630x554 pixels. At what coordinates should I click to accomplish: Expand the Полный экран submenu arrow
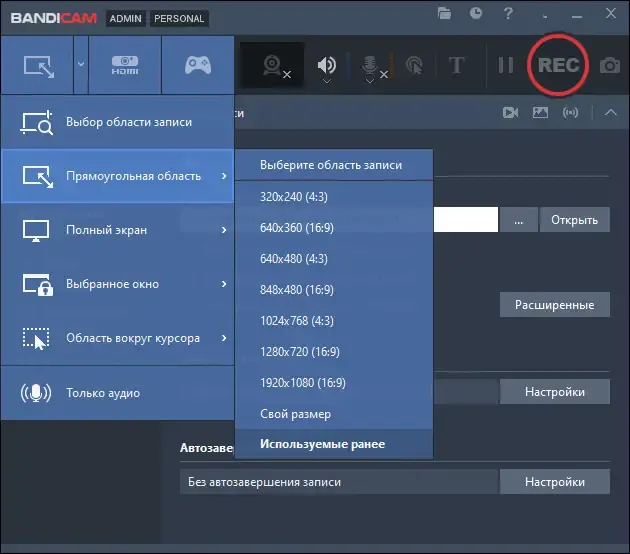(x=224, y=230)
